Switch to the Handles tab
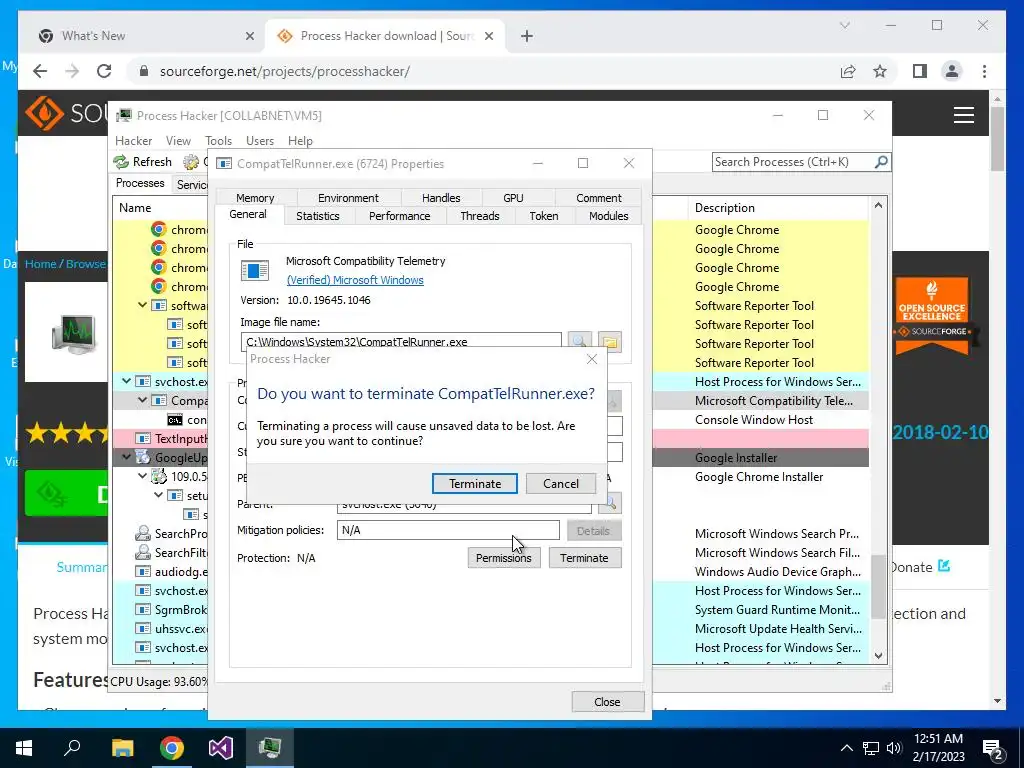The height and width of the screenshot is (768, 1024). (441, 198)
